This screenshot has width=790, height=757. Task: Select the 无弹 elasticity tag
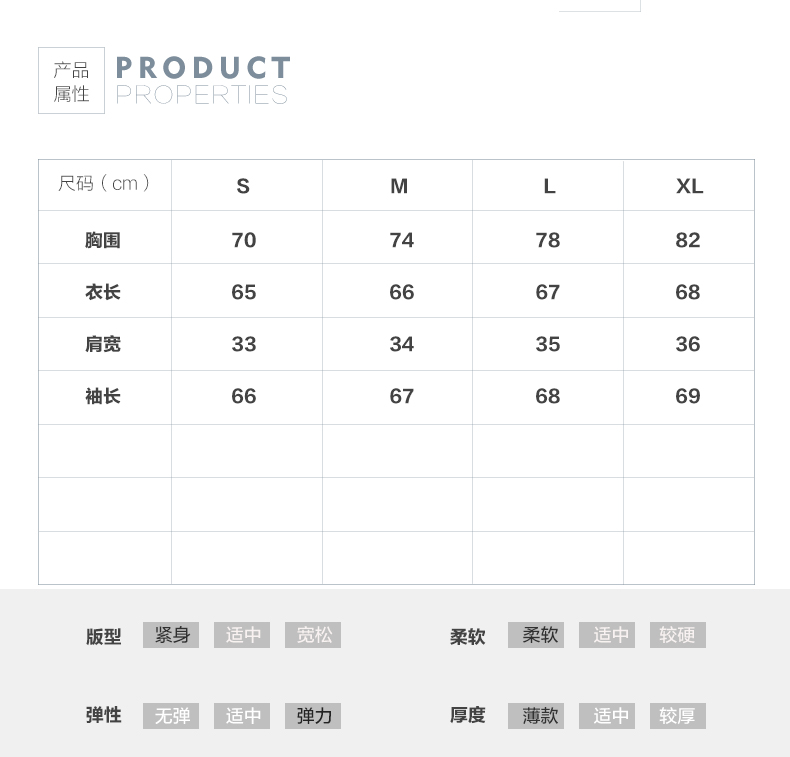pyautogui.click(x=171, y=716)
